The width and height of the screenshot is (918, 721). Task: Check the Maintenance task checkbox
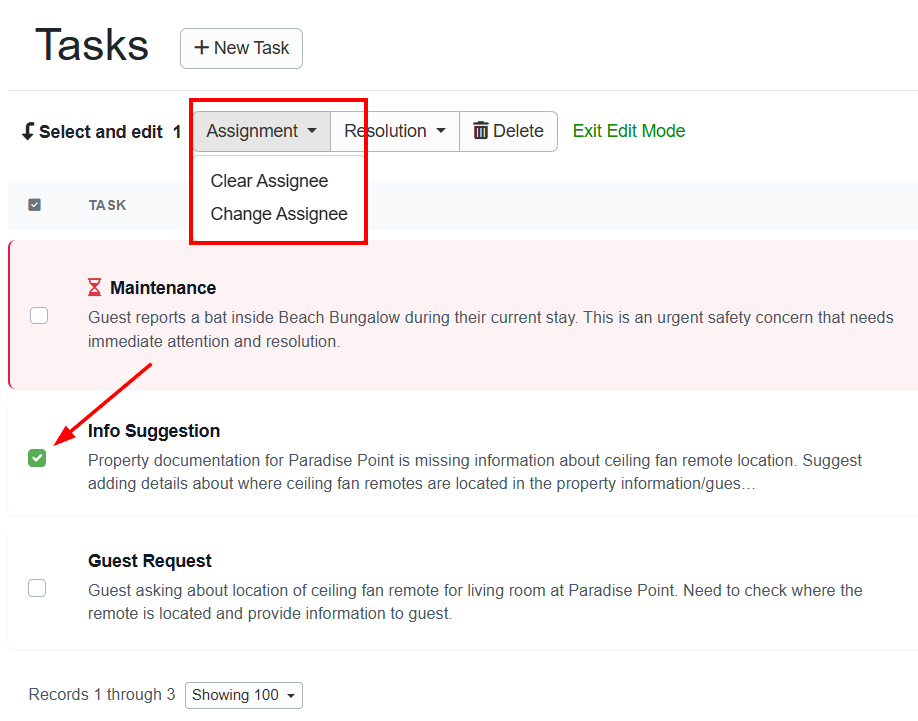tap(37, 315)
